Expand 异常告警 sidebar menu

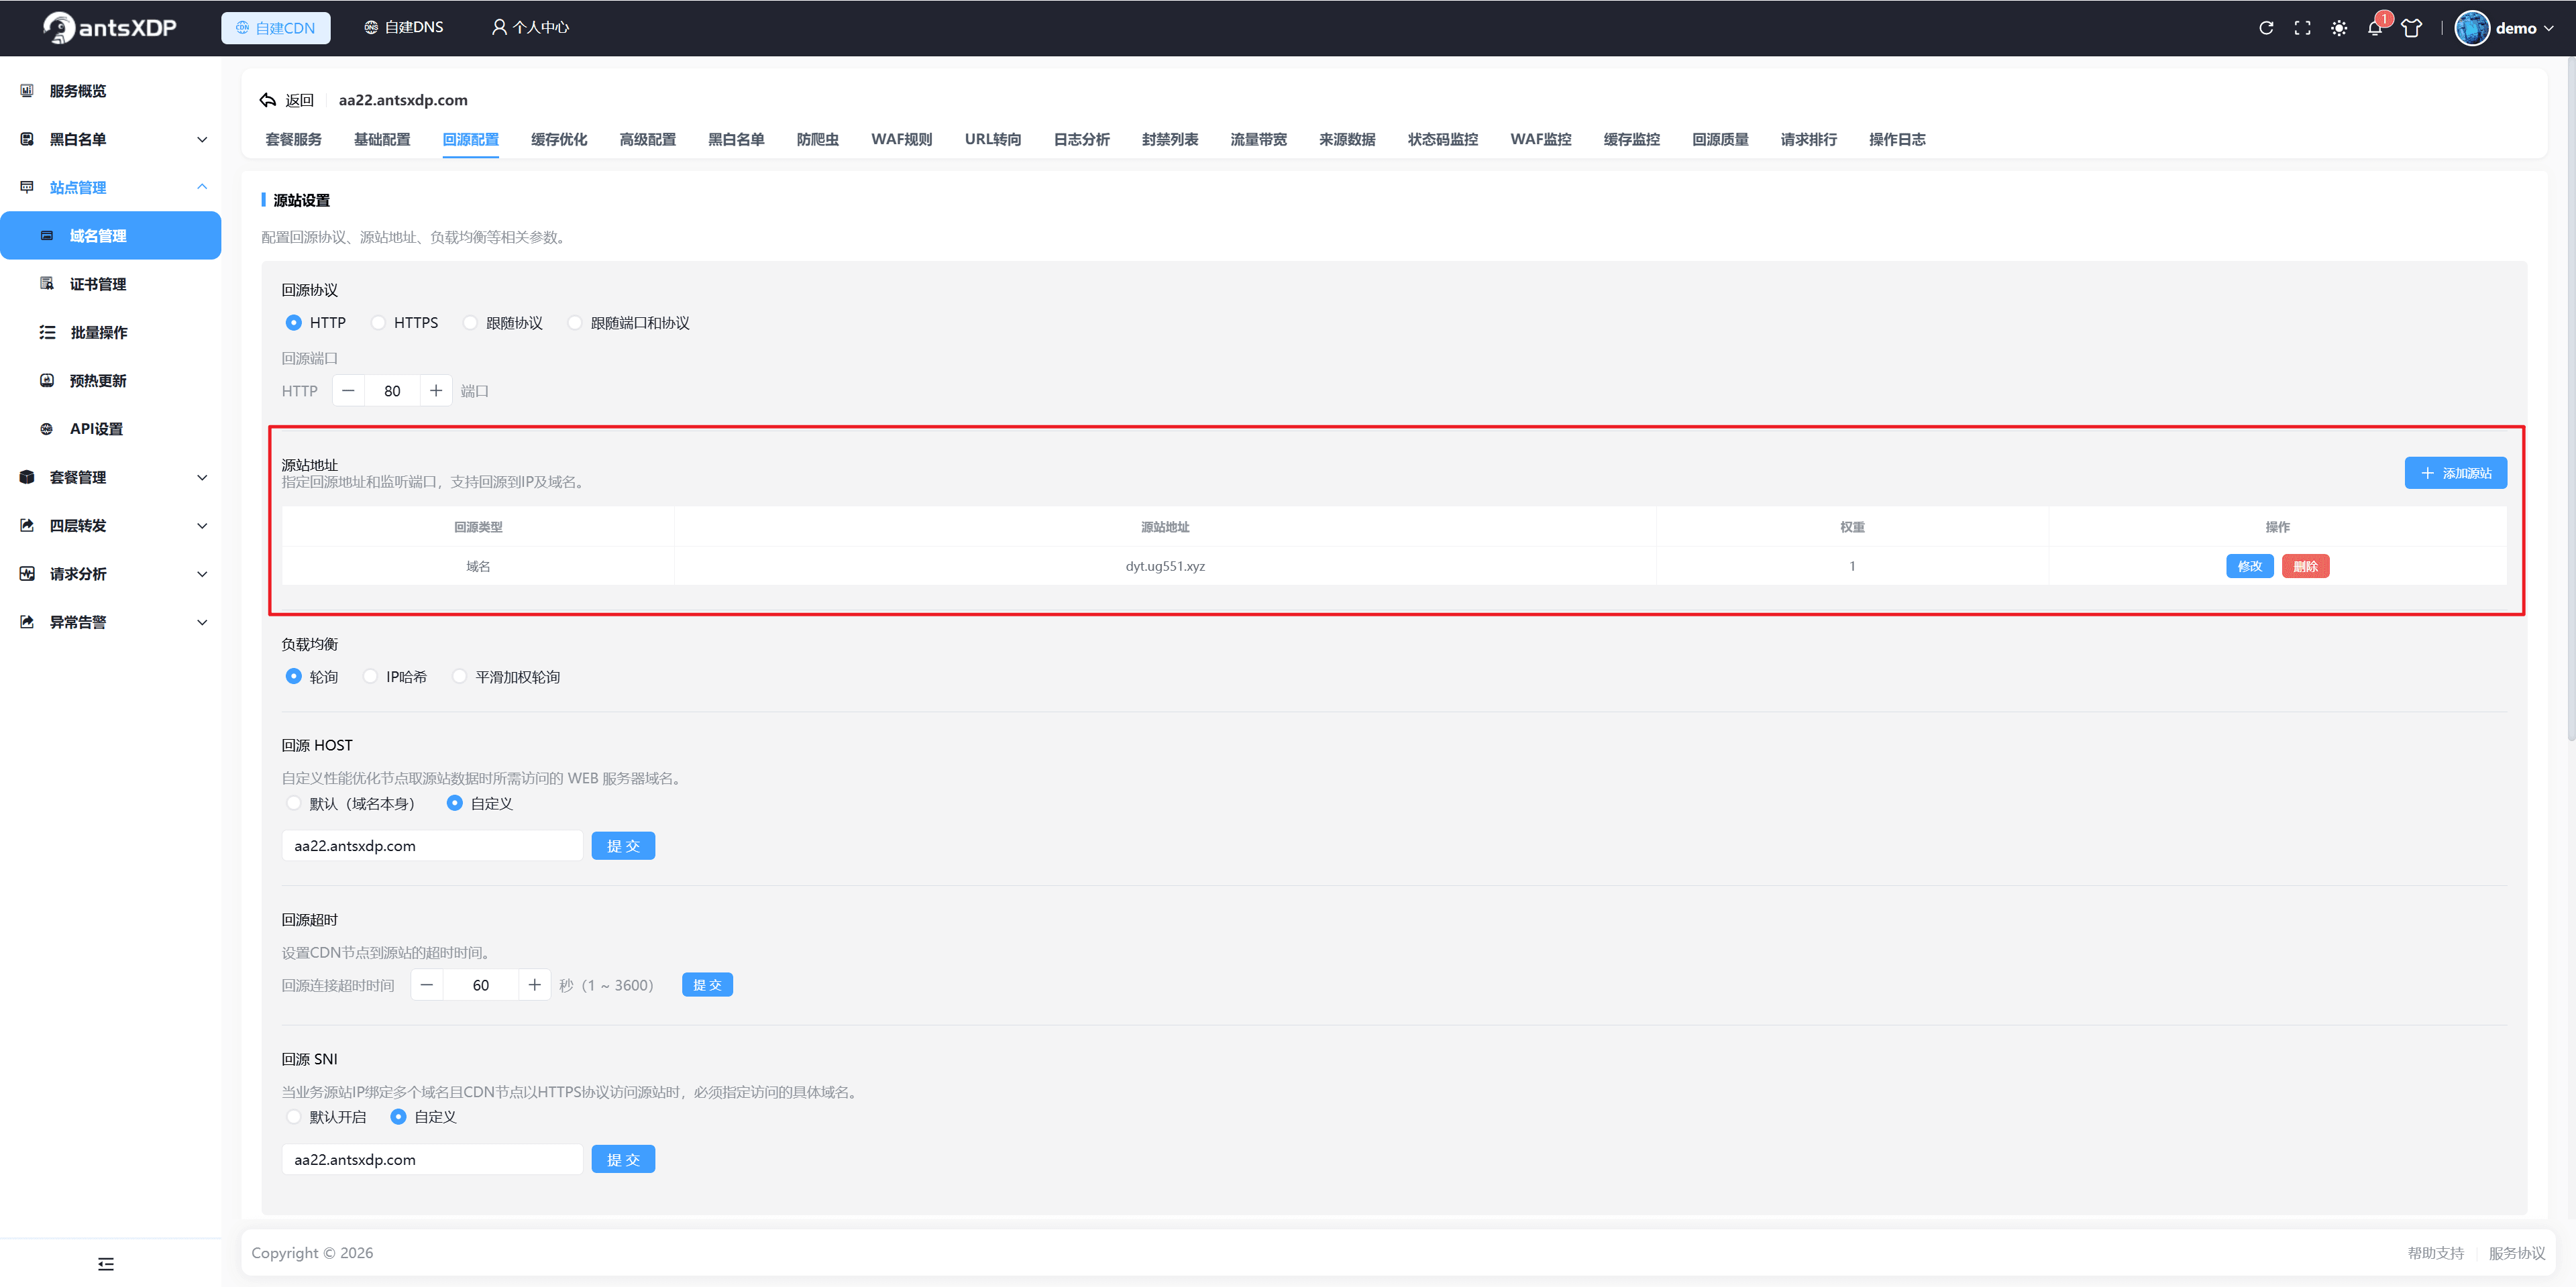(110, 622)
